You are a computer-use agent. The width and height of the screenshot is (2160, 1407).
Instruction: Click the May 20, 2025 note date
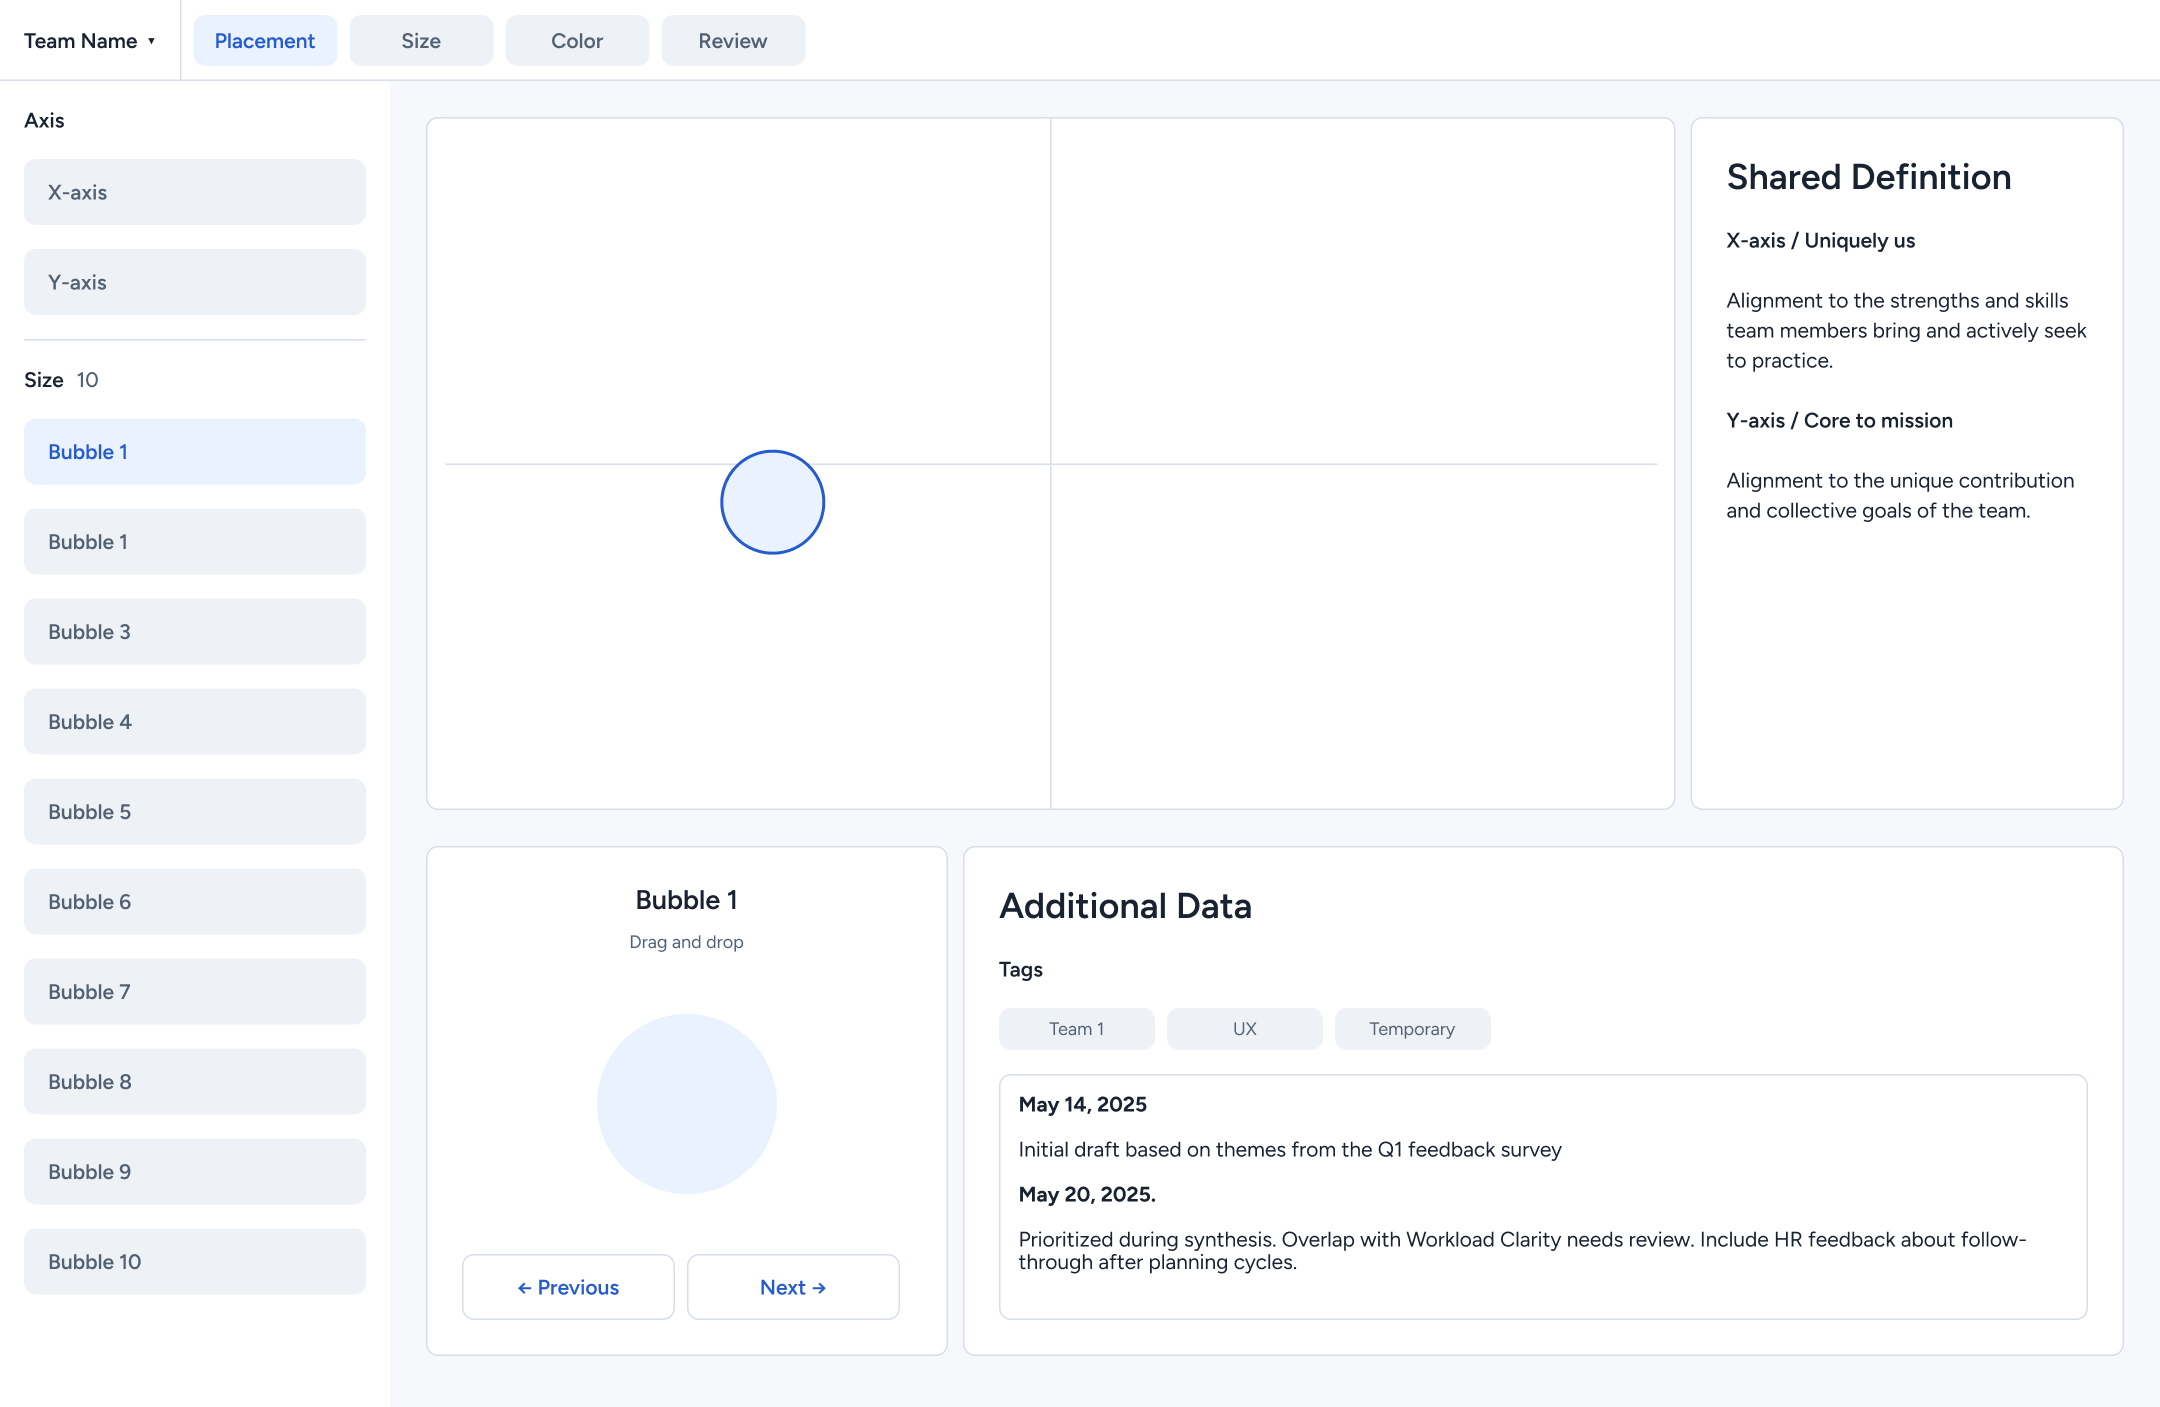[x=1087, y=1194]
